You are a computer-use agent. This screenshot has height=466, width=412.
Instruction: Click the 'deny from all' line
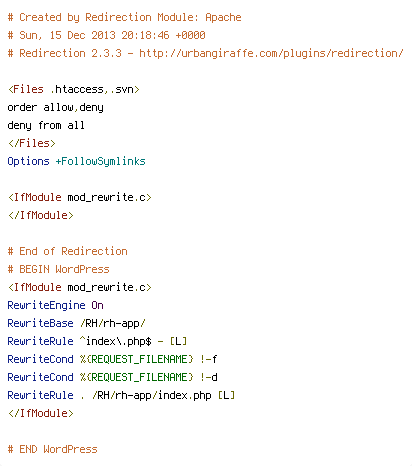pyautogui.click(x=46, y=125)
